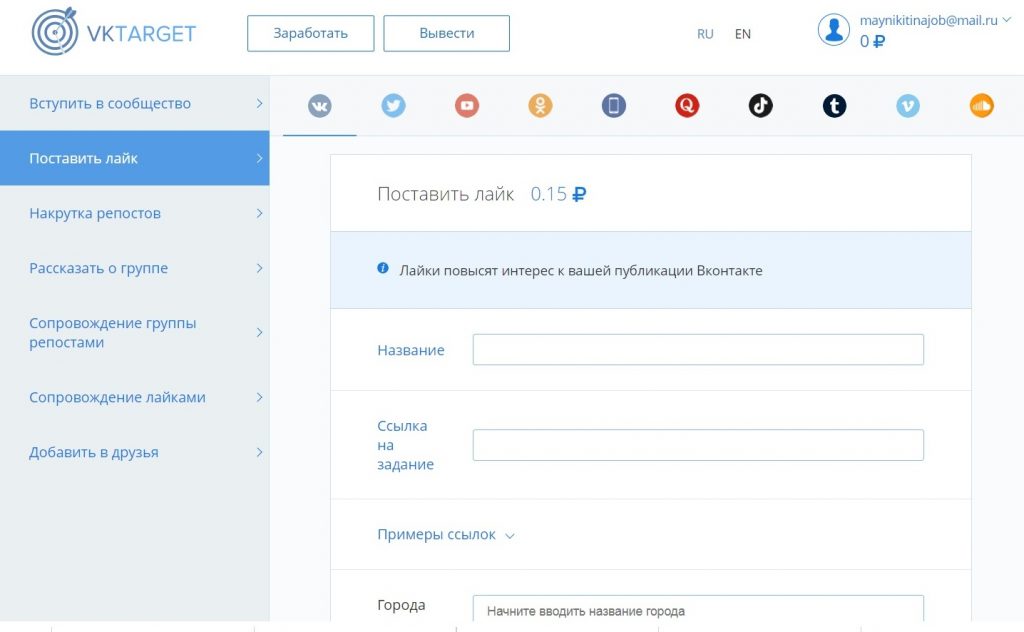The height and width of the screenshot is (632, 1024).
Task: Select the Vimeo v icon
Action: [x=908, y=106]
